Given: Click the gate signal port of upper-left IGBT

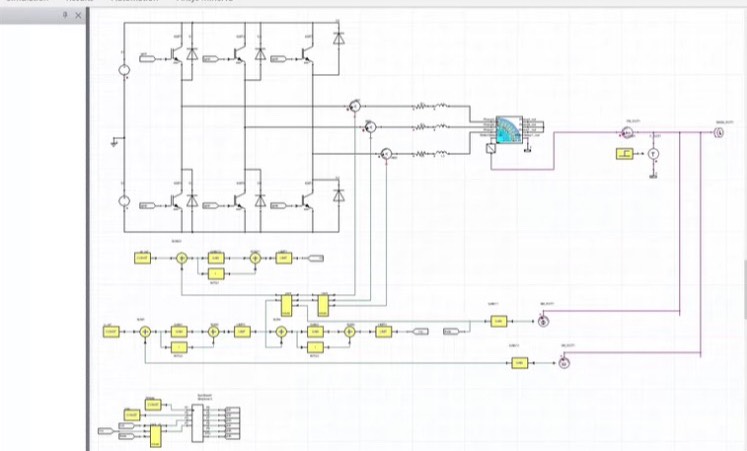Looking at the screenshot, I should 147,59.
